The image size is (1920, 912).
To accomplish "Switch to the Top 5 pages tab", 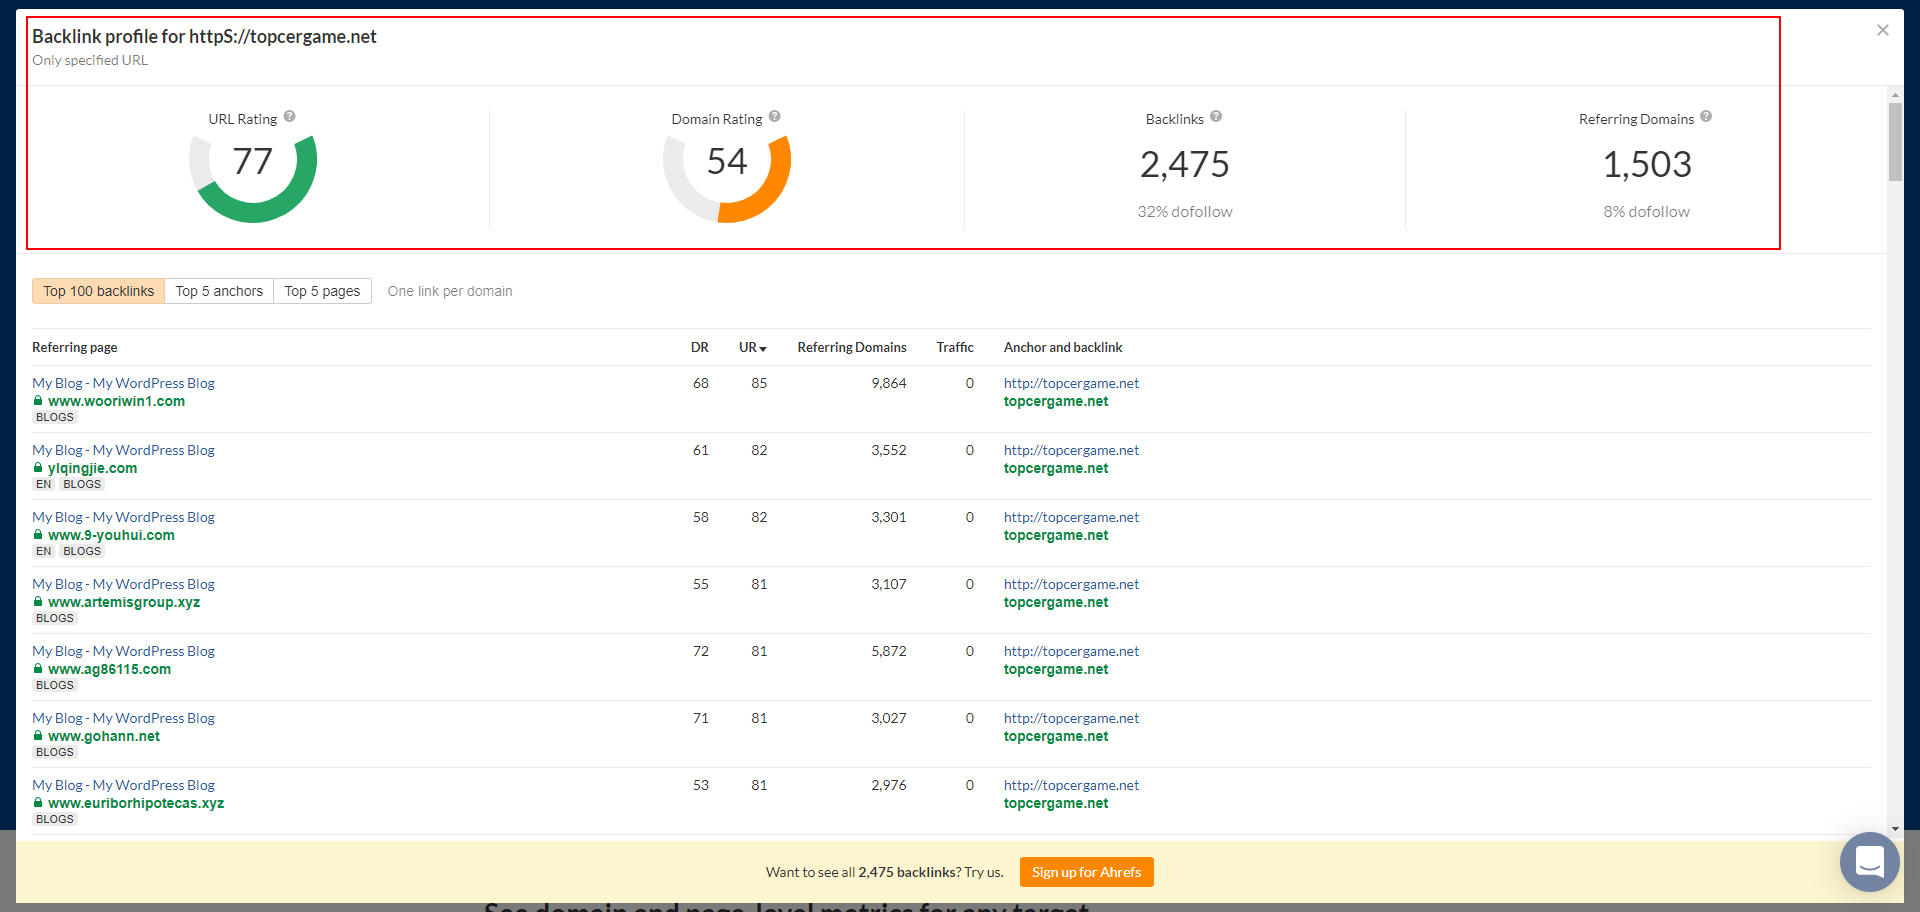I will [322, 291].
